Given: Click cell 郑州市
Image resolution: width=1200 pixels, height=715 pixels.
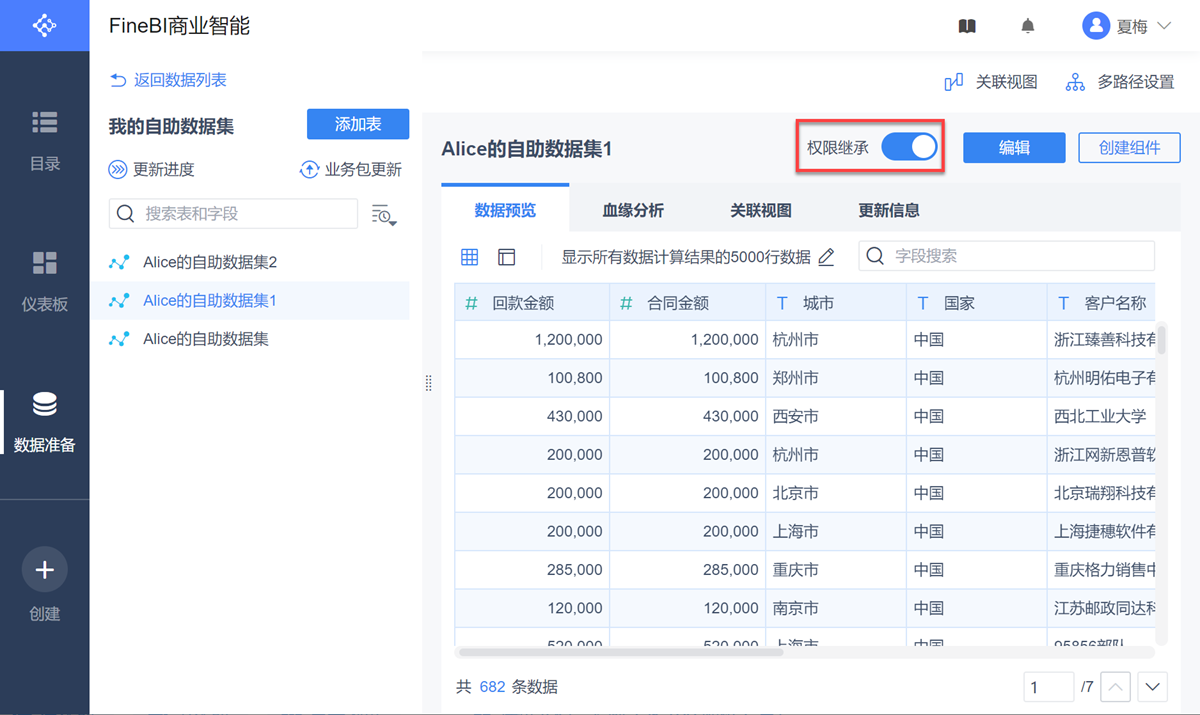Looking at the screenshot, I should coord(836,378).
